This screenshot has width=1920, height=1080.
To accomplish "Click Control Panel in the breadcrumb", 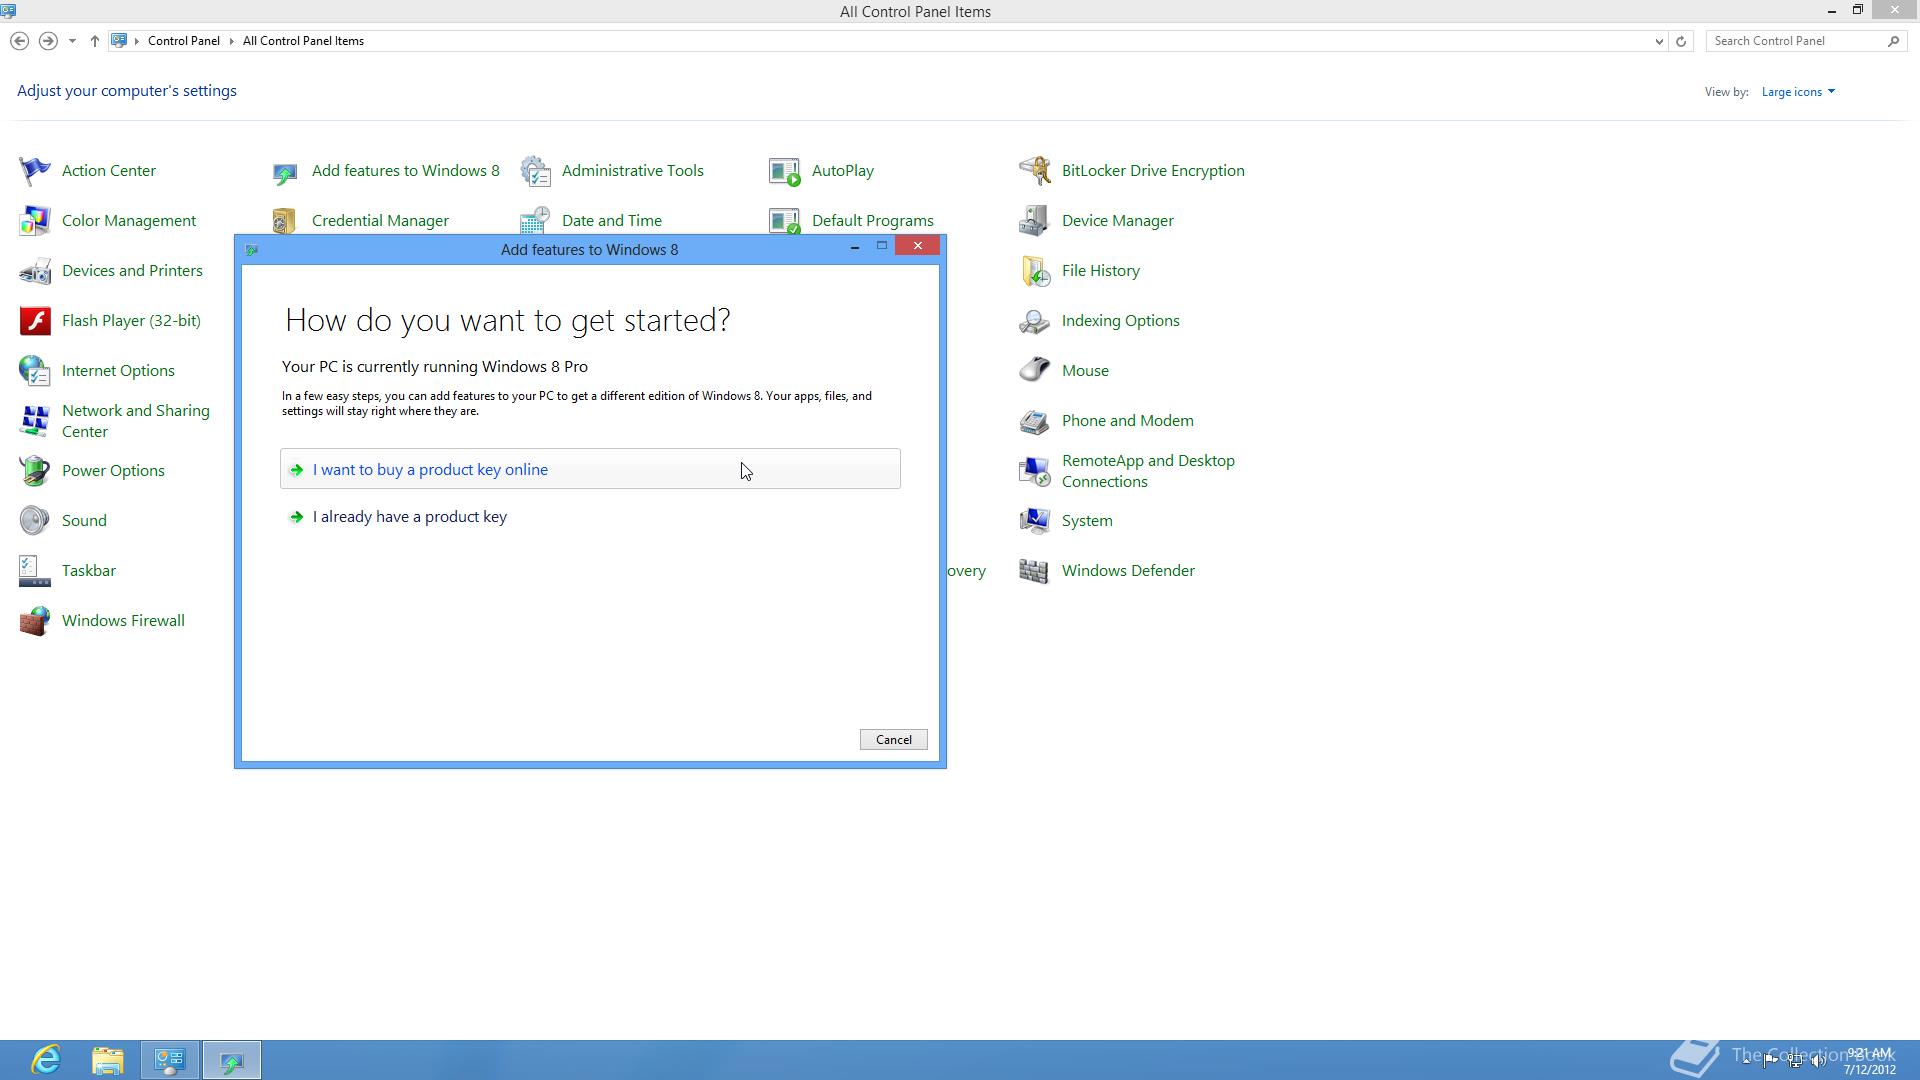I will point(184,41).
